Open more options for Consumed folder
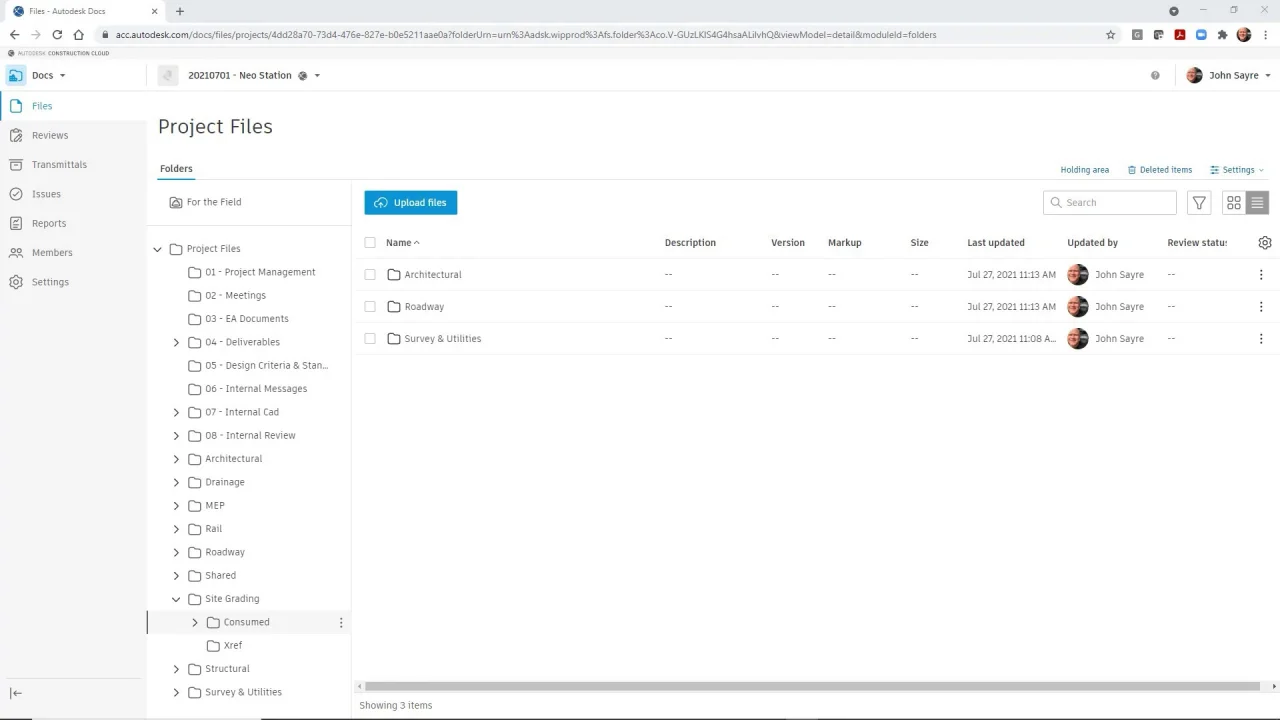Viewport: 1280px width, 720px height. (341, 623)
